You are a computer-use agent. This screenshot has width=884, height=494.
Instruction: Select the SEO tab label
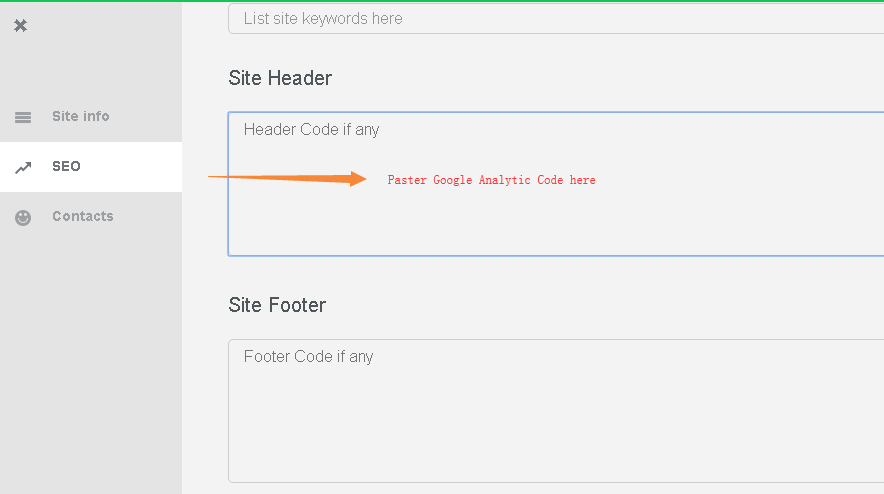[66, 166]
